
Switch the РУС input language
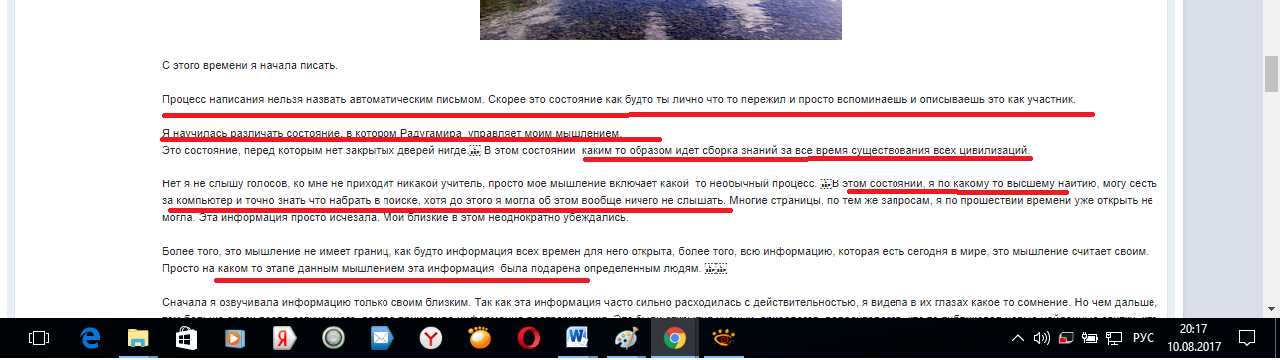(x=1144, y=339)
